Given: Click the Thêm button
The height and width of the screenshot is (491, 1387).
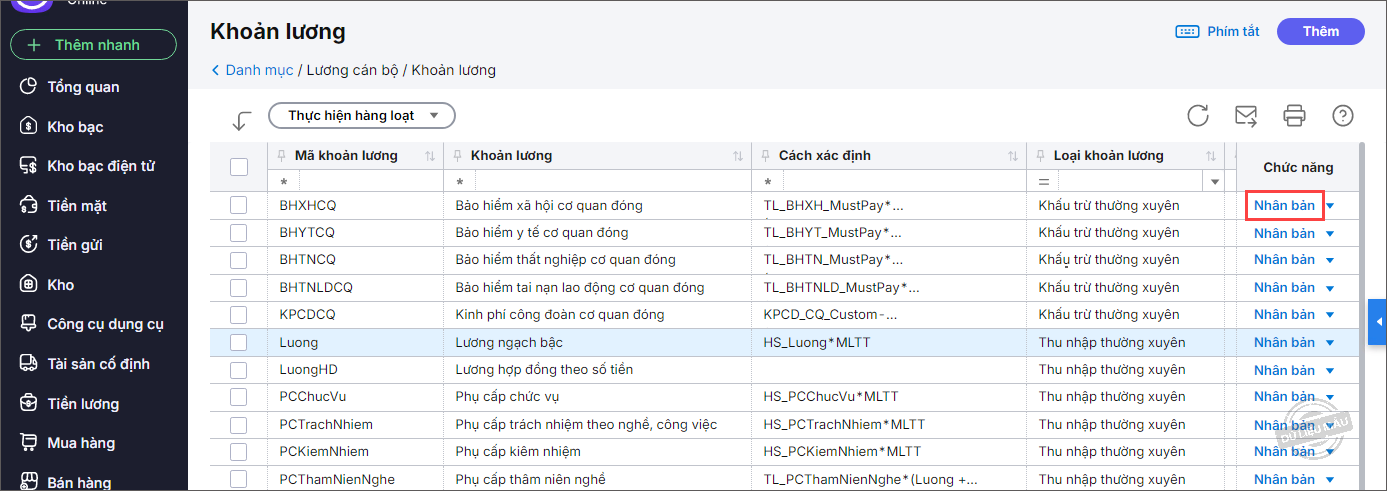Looking at the screenshot, I should coord(1320,32).
